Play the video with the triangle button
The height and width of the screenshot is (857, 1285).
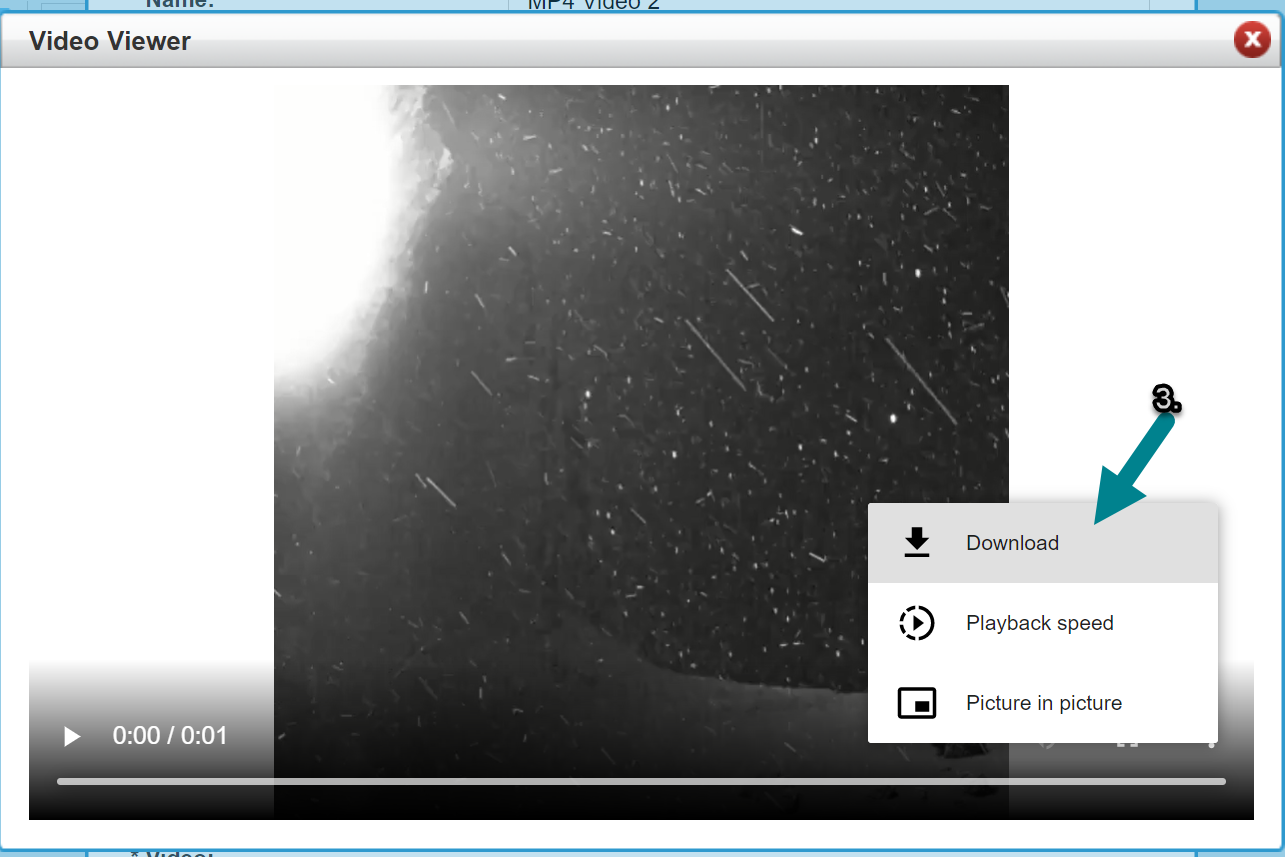point(71,736)
